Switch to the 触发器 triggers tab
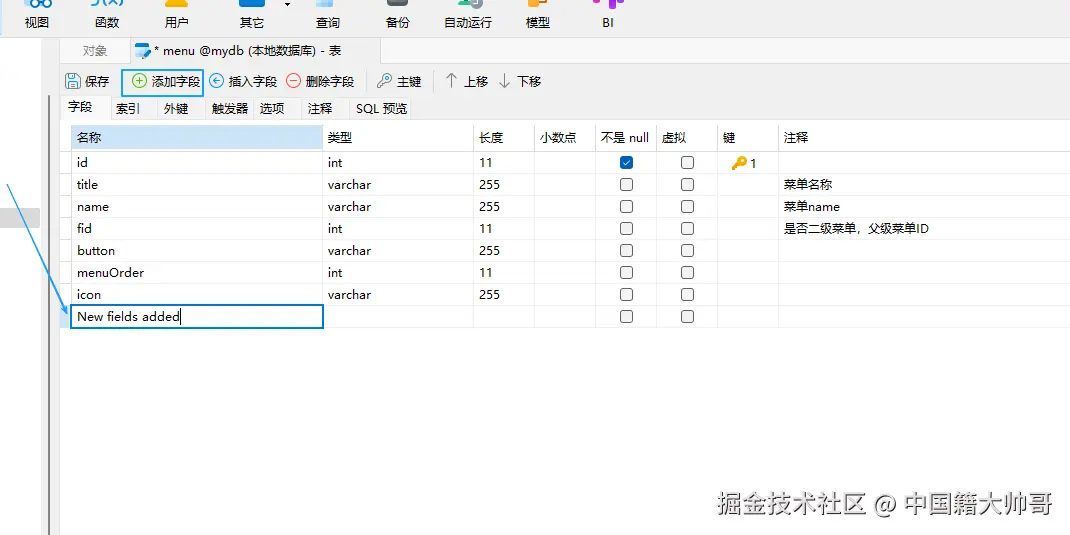Viewport: 1070px width, 535px height. point(229,109)
